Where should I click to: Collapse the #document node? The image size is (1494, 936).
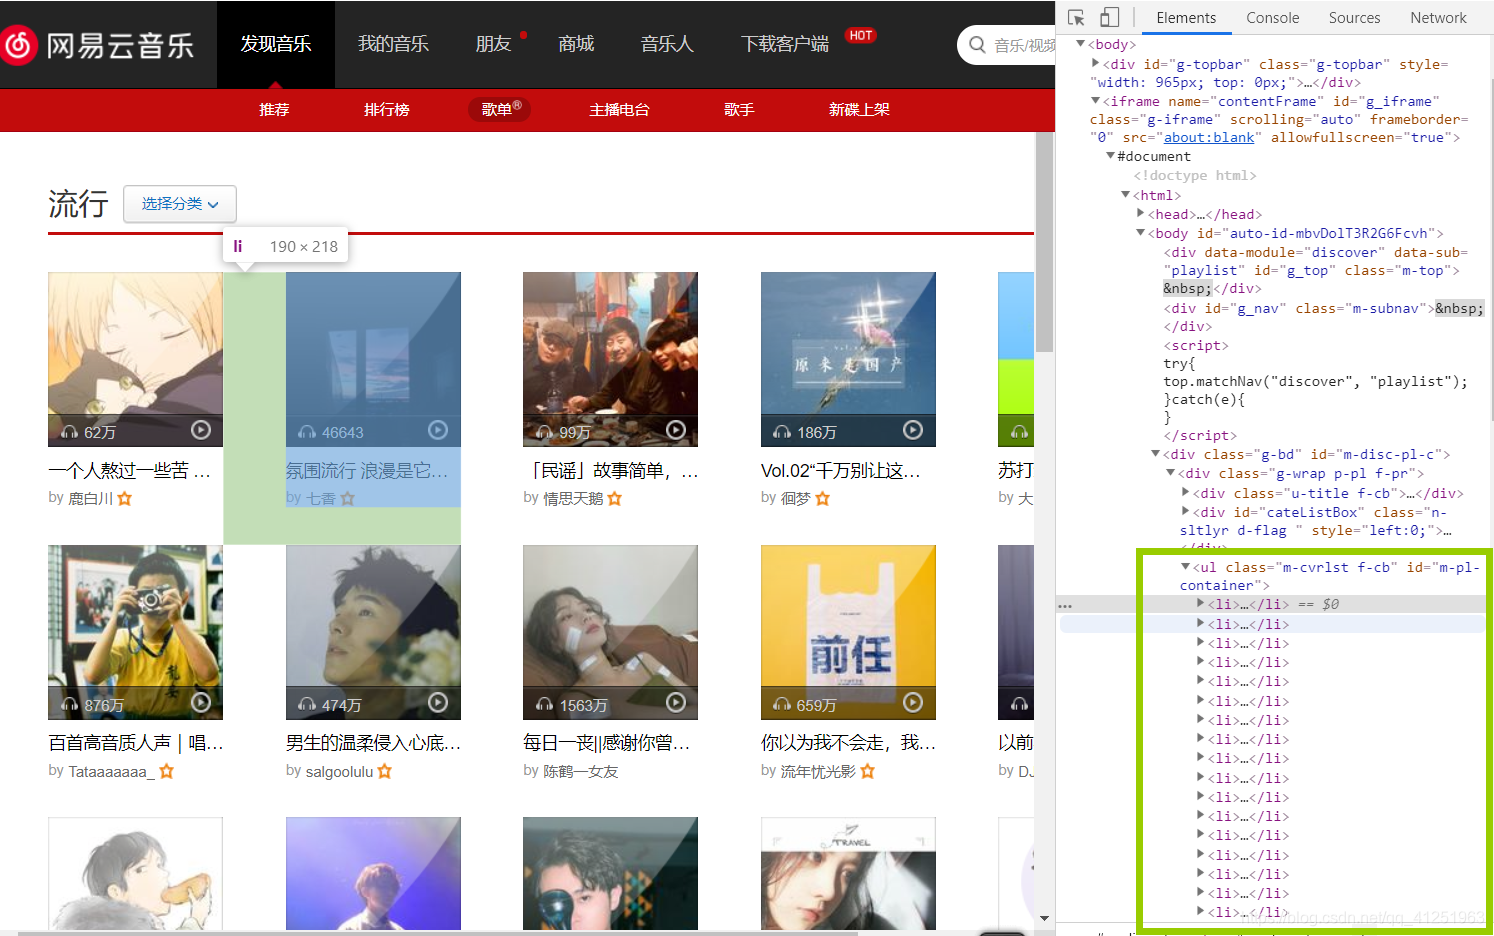[1111, 156]
